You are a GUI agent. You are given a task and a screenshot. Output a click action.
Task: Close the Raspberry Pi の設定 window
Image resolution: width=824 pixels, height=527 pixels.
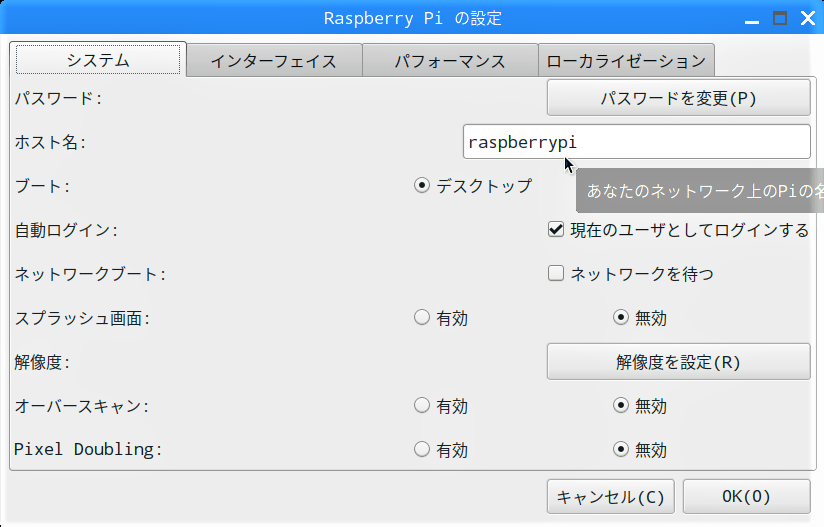pyautogui.click(x=808, y=18)
